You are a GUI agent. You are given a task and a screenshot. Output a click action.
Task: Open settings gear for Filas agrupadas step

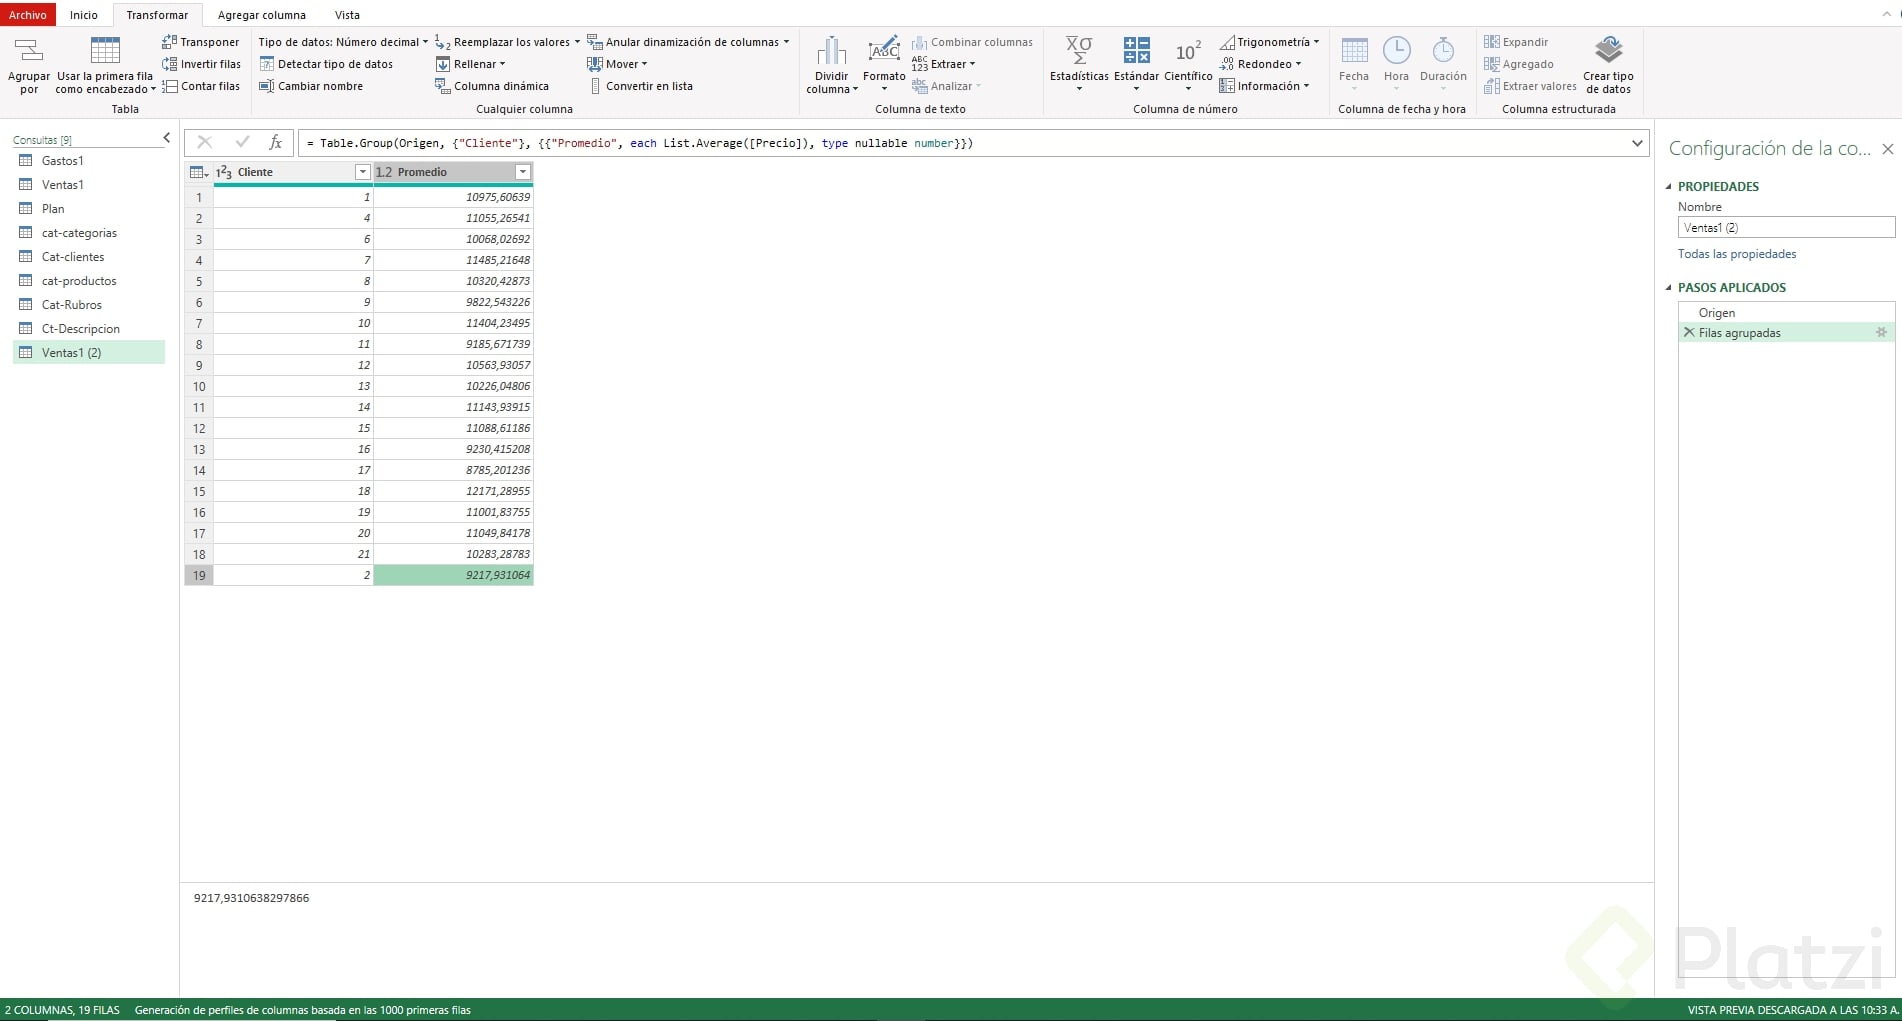[1881, 333]
